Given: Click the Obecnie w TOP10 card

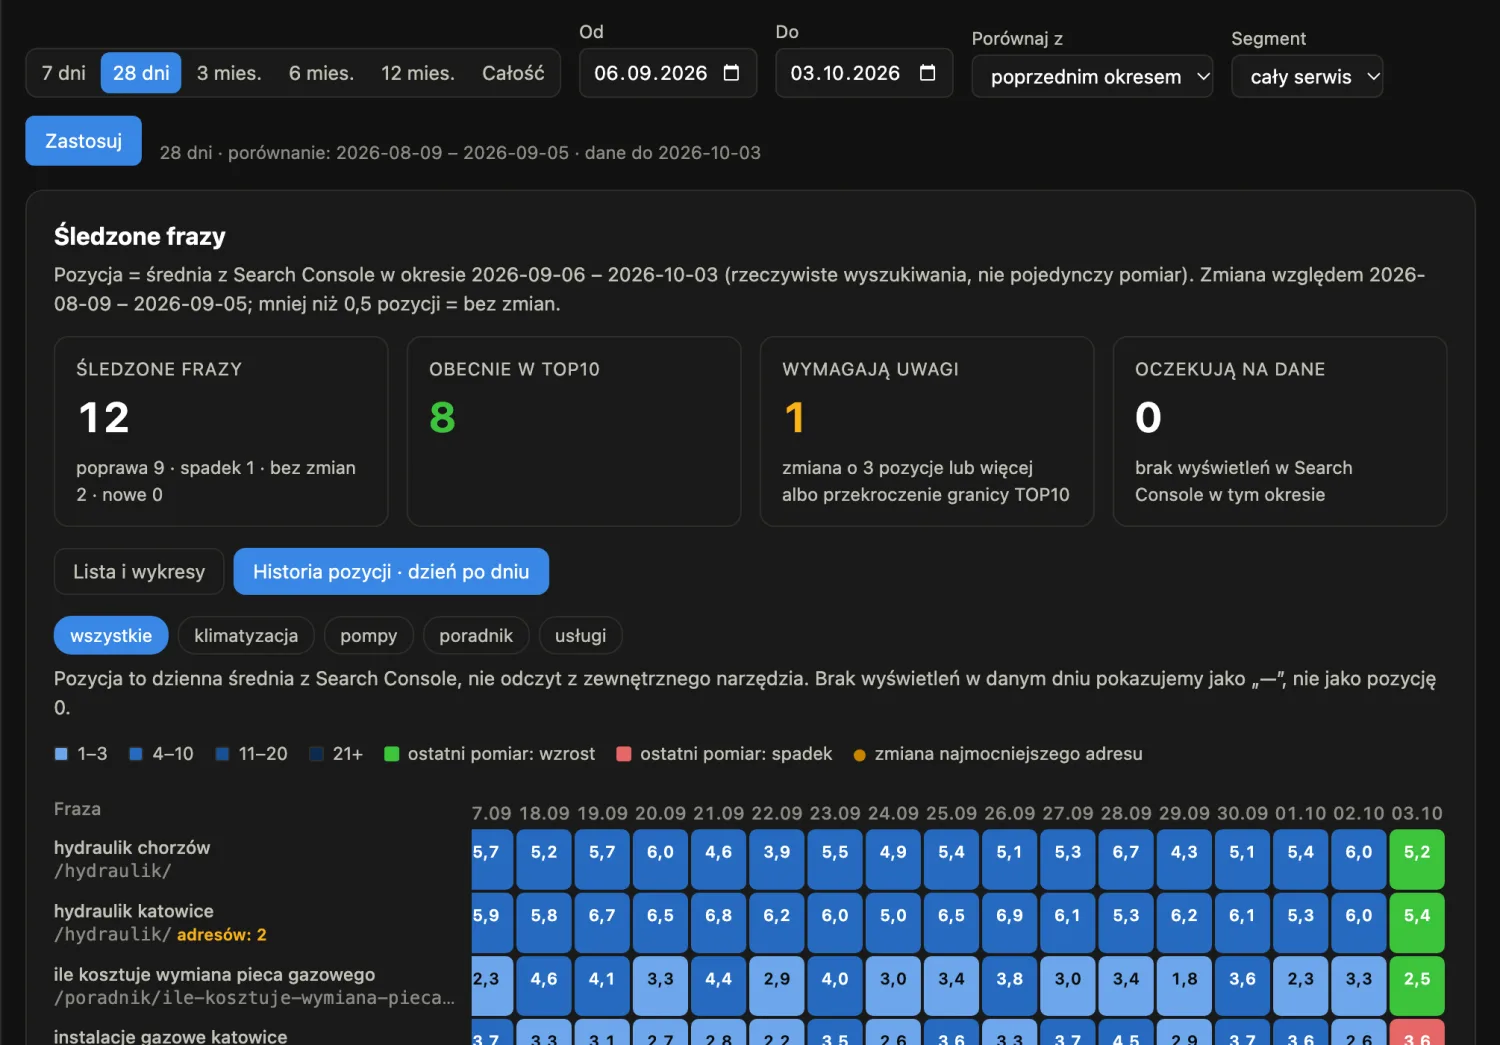Looking at the screenshot, I should coord(574,431).
